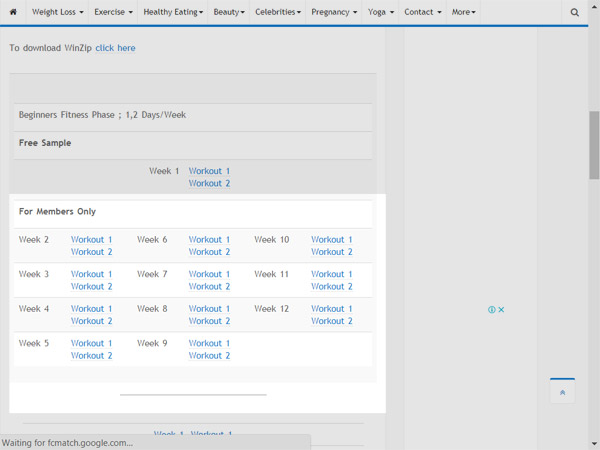Open Week 6 Workout 2 link
The width and height of the screenshot is (600, 450).
coord(209,252)
